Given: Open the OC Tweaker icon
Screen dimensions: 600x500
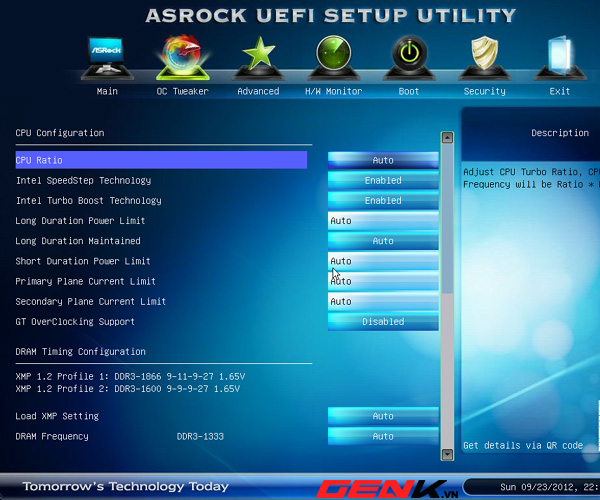Looking at the screenshot, I should click(x=182, y=58).
